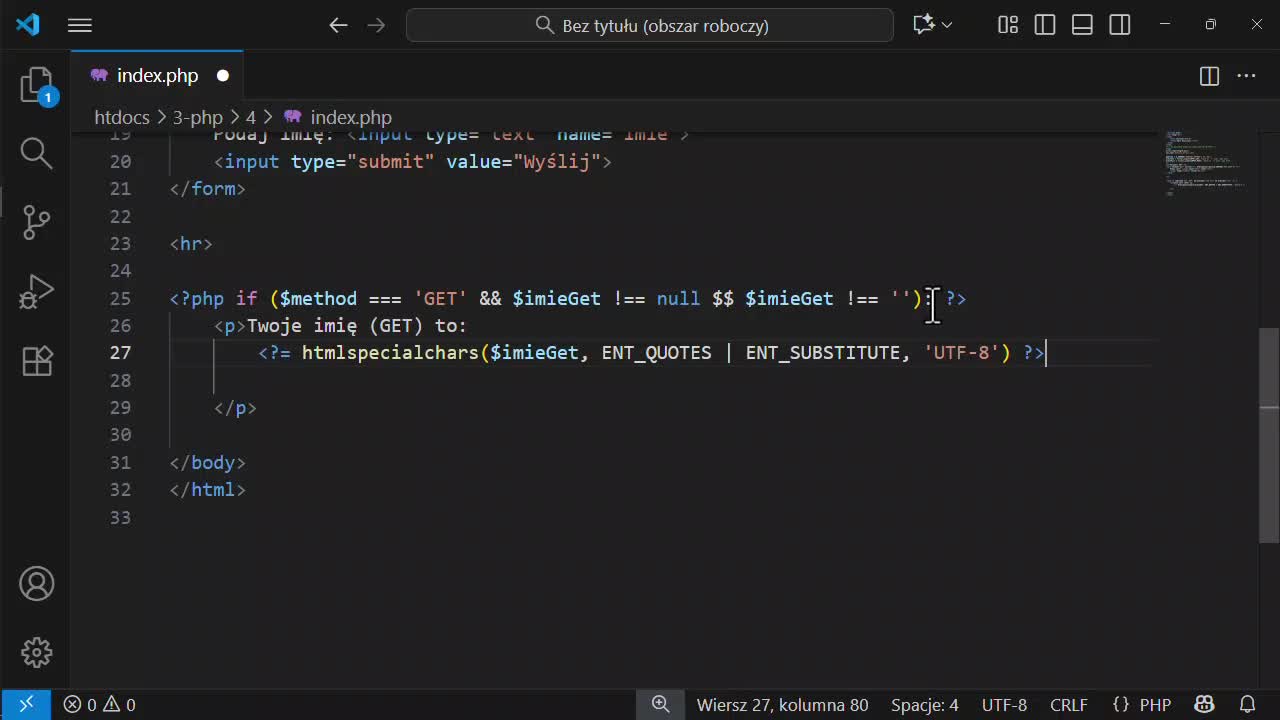Open the Accounts menu icon
Image resolution: width=1280 pixels, height=720 pixels.
click(x=37, y=584)
